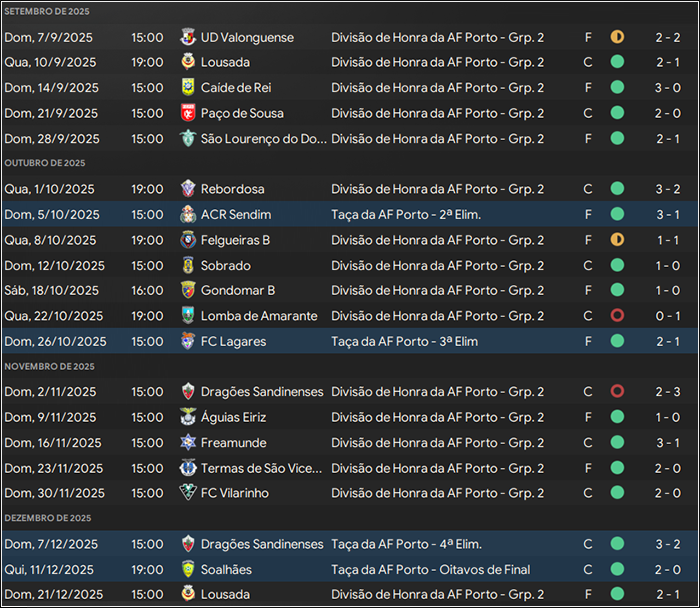Open the 3 - 1 score versus Freamunde

pyautogui.click(x=668, y=443)
